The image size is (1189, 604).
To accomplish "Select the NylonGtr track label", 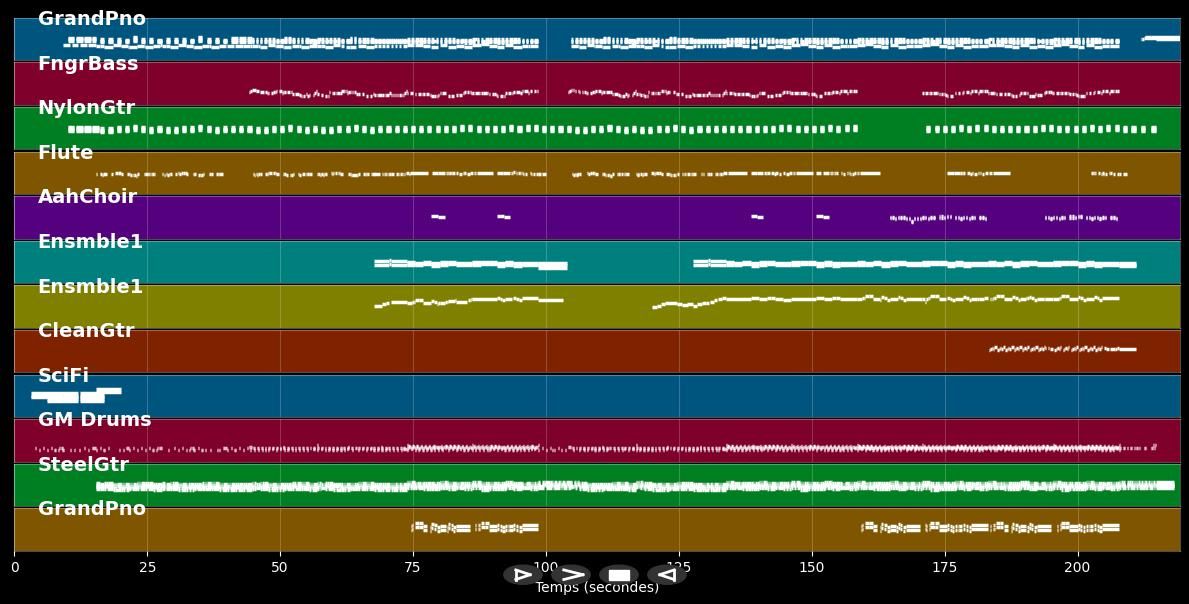I will 86,108.
